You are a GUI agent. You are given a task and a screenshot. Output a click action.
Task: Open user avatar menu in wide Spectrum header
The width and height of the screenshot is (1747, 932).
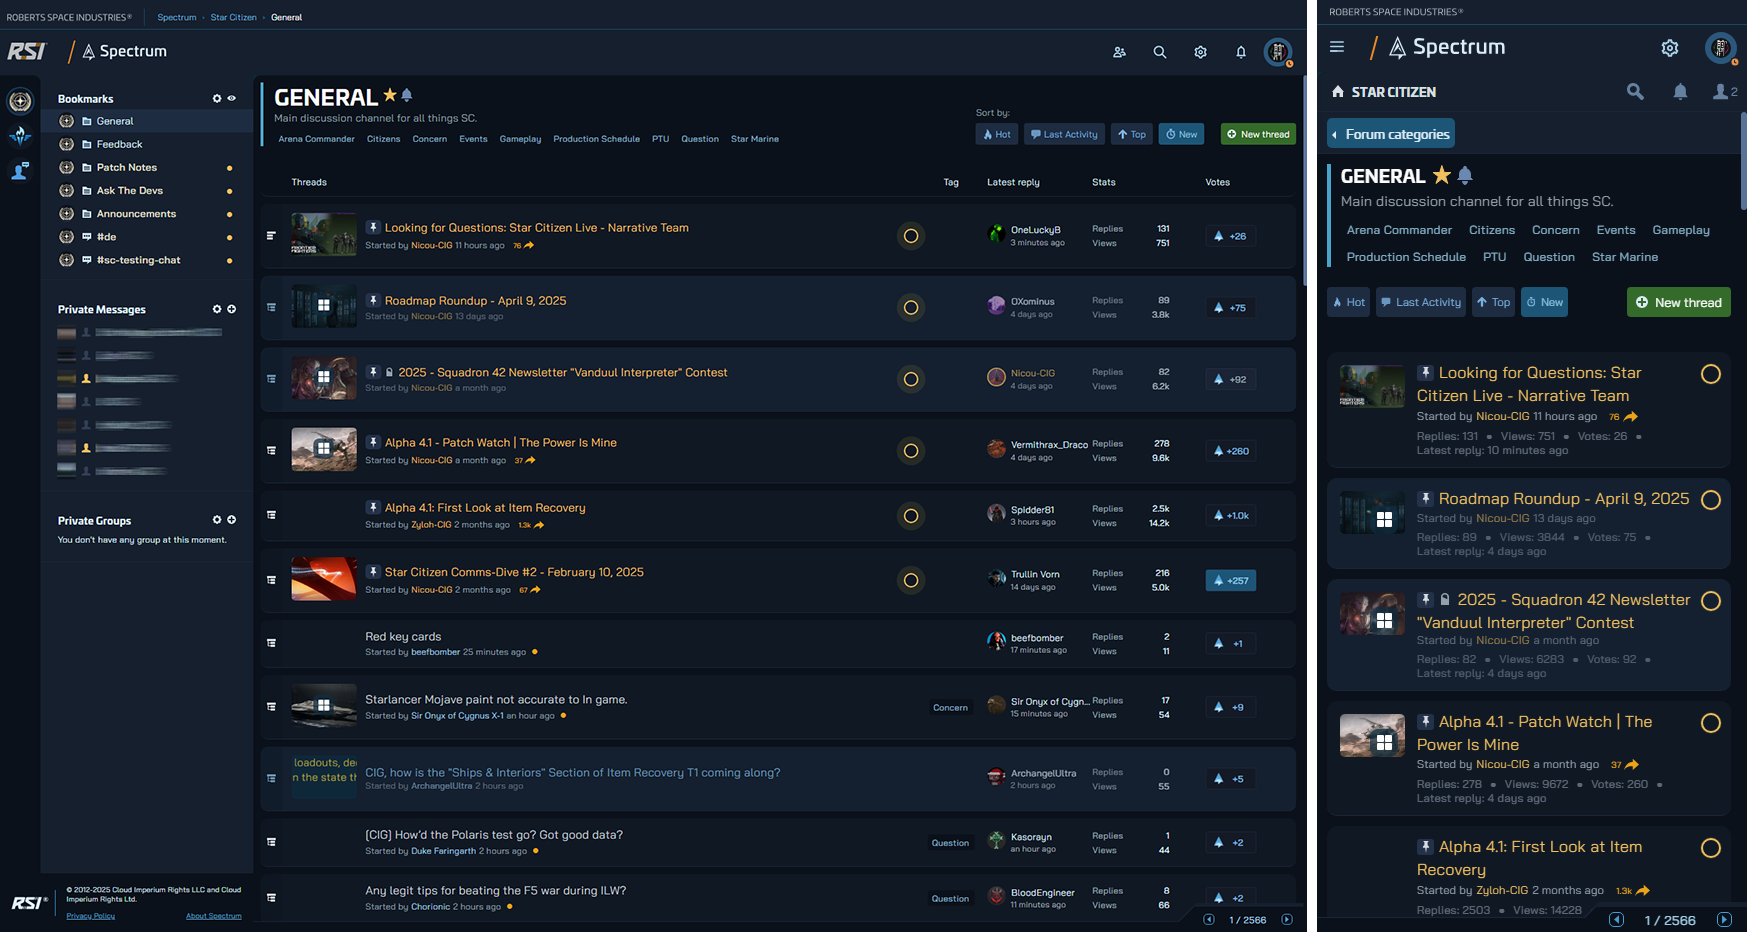tap(1278, 52)
